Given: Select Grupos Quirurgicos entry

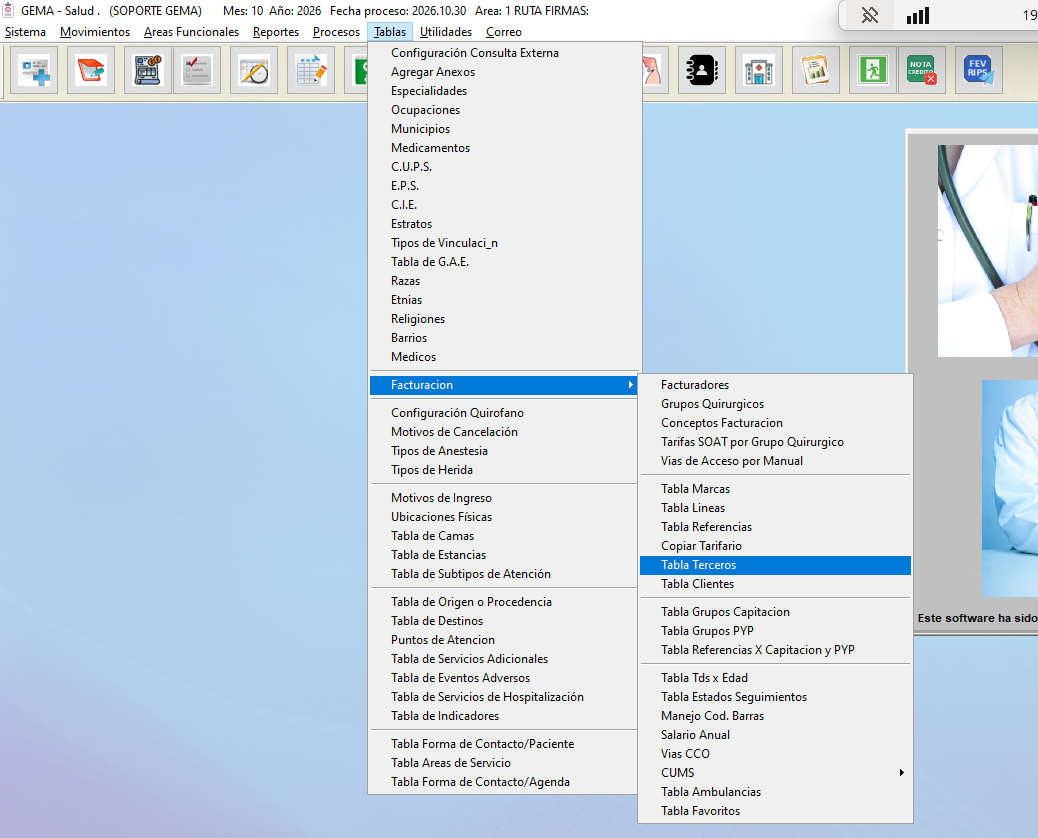Looking at the screenshot, I should pyautogui.click(x=775, y=404).
